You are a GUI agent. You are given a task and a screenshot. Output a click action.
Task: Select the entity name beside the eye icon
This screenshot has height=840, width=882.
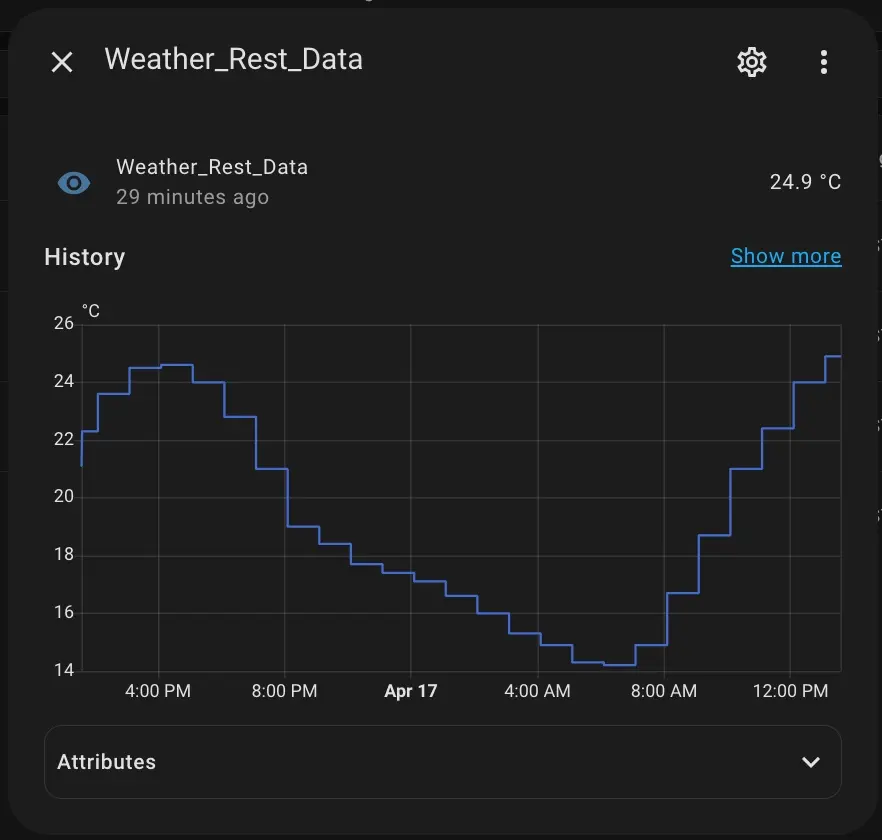pyautogui.click(x=212, y=167)
